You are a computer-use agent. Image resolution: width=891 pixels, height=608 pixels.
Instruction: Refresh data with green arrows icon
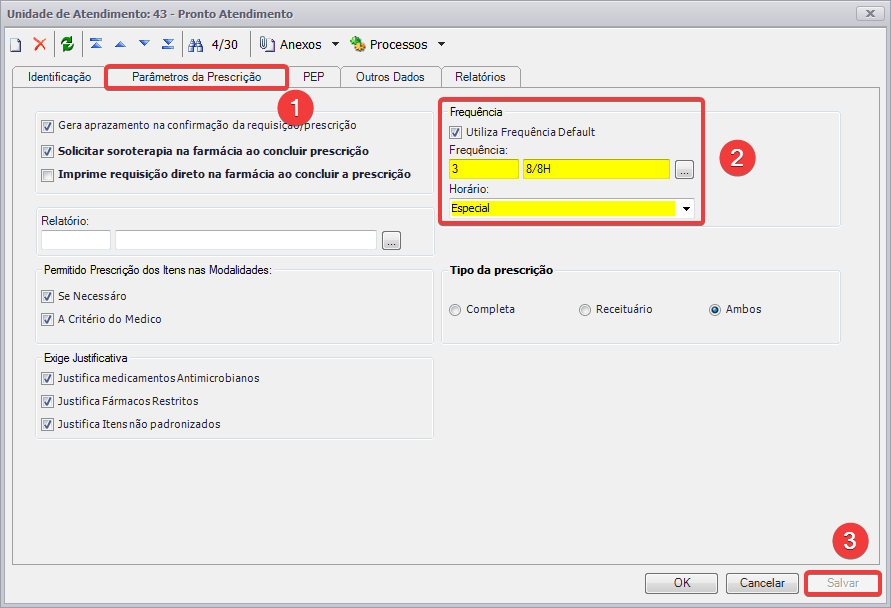68,44
